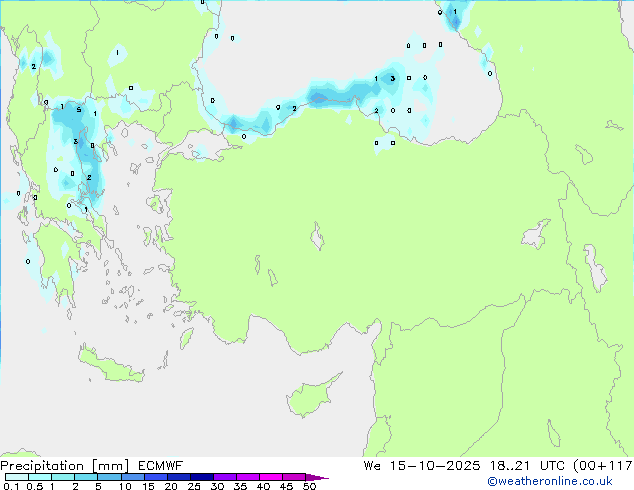Select the legend swatch between 0.5 and 1
This screenshot has width=634, height=490.
[x=40, y=477]
